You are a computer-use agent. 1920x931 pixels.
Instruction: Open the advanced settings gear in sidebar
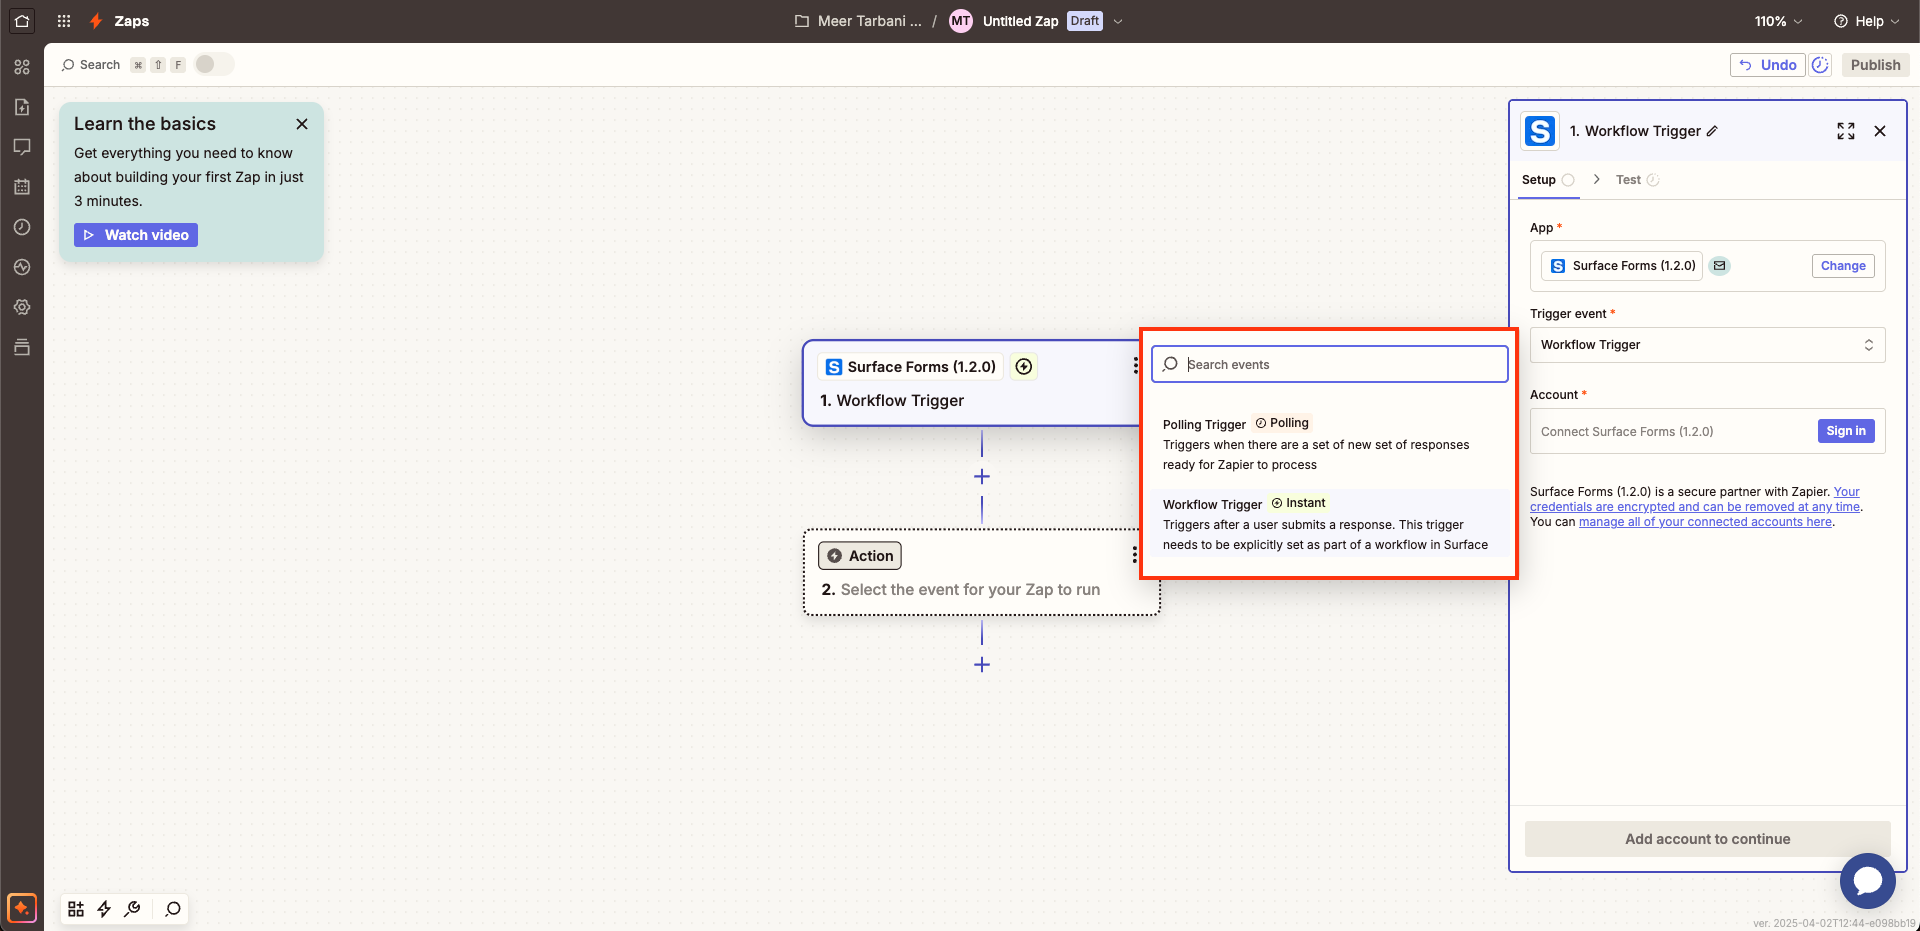(22, 307)
